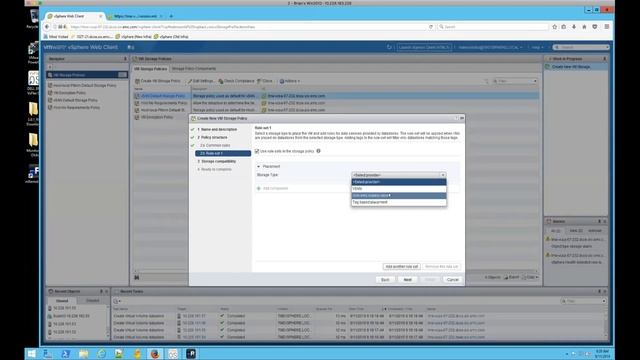Click Edit Settings pencil toolbar item

coord(201,81)
